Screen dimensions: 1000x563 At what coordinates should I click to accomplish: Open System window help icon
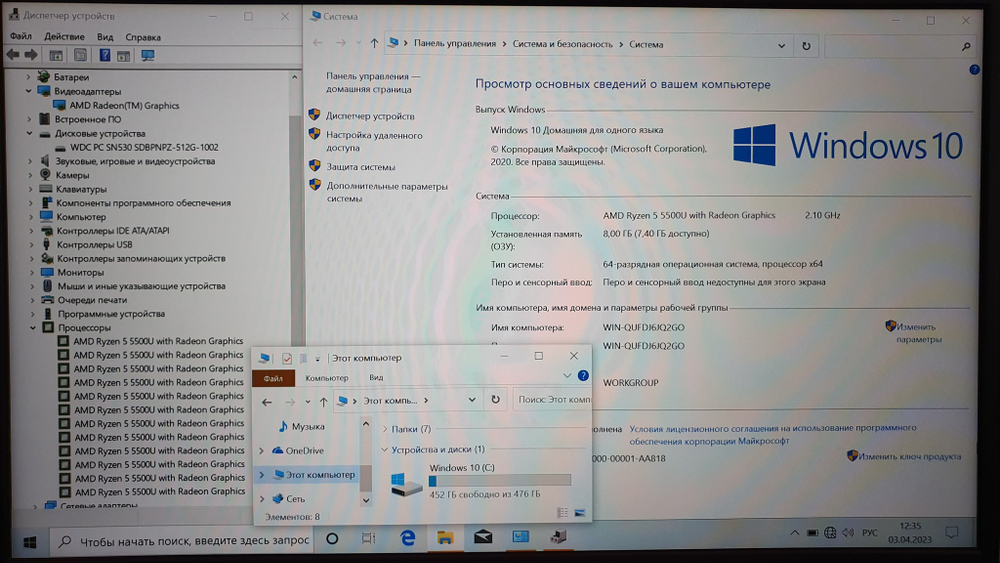[974, 69]
